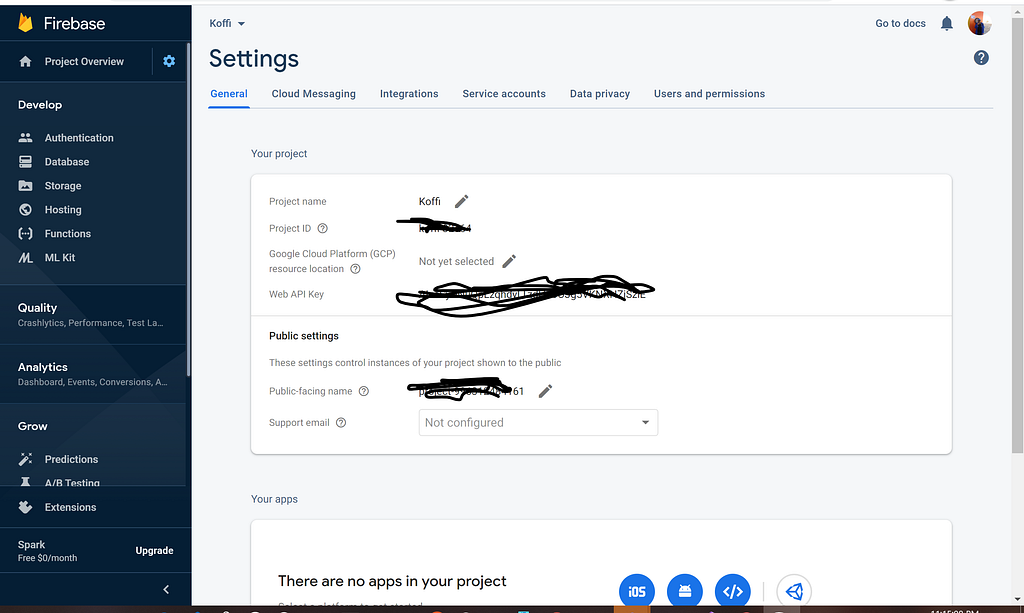
Task: Collapse the sidebar with chevron
Action: click(x=166, y=589)
